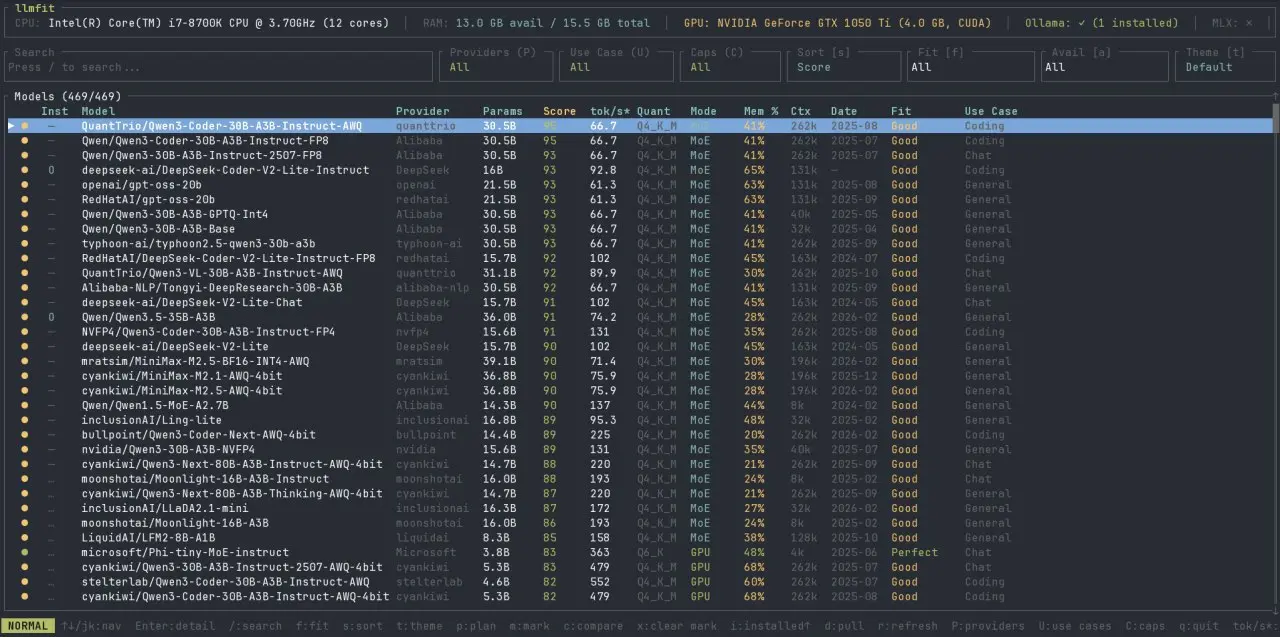The image size is (1280, 637).
Task: Open the Caps filter dropdown
Action: [x=731, y=66]
